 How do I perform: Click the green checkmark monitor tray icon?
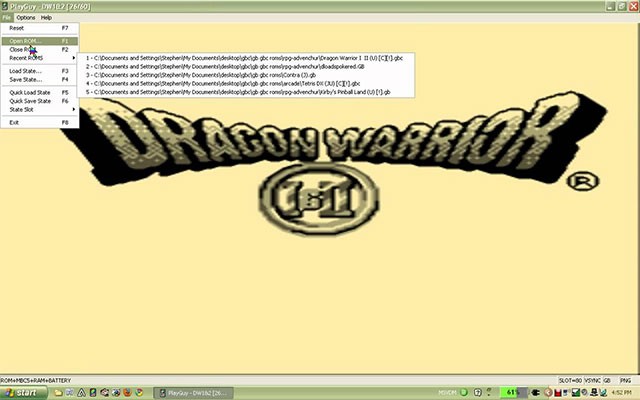pyautogui.click(x=576, y=393)
